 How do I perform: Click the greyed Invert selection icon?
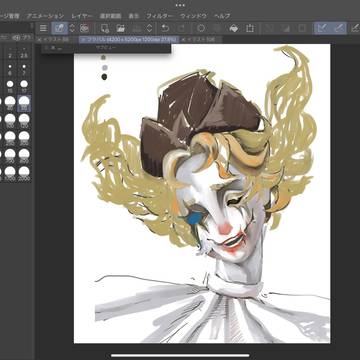285,28
